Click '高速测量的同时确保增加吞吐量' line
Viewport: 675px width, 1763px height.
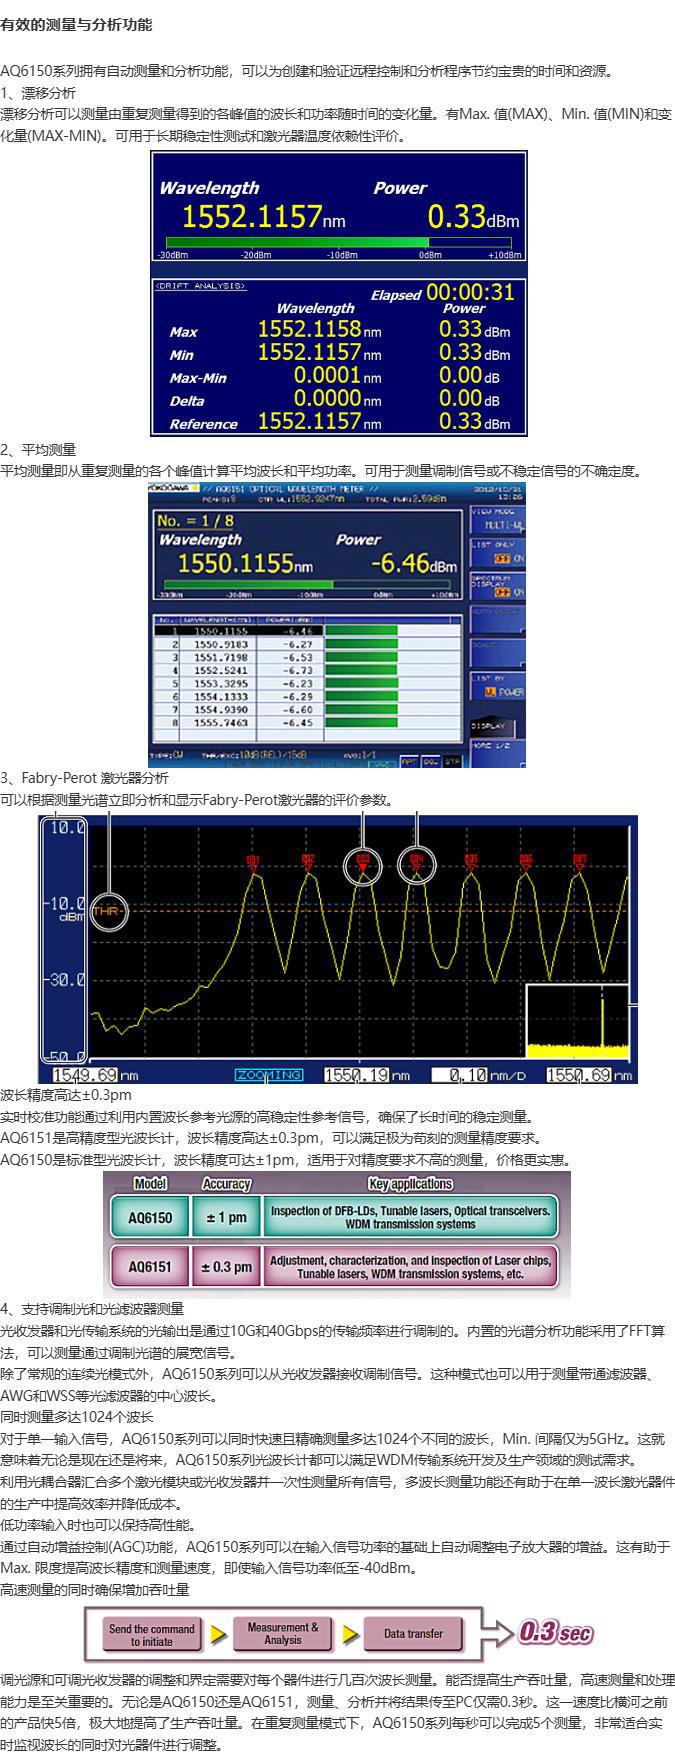coord(95,1589)
